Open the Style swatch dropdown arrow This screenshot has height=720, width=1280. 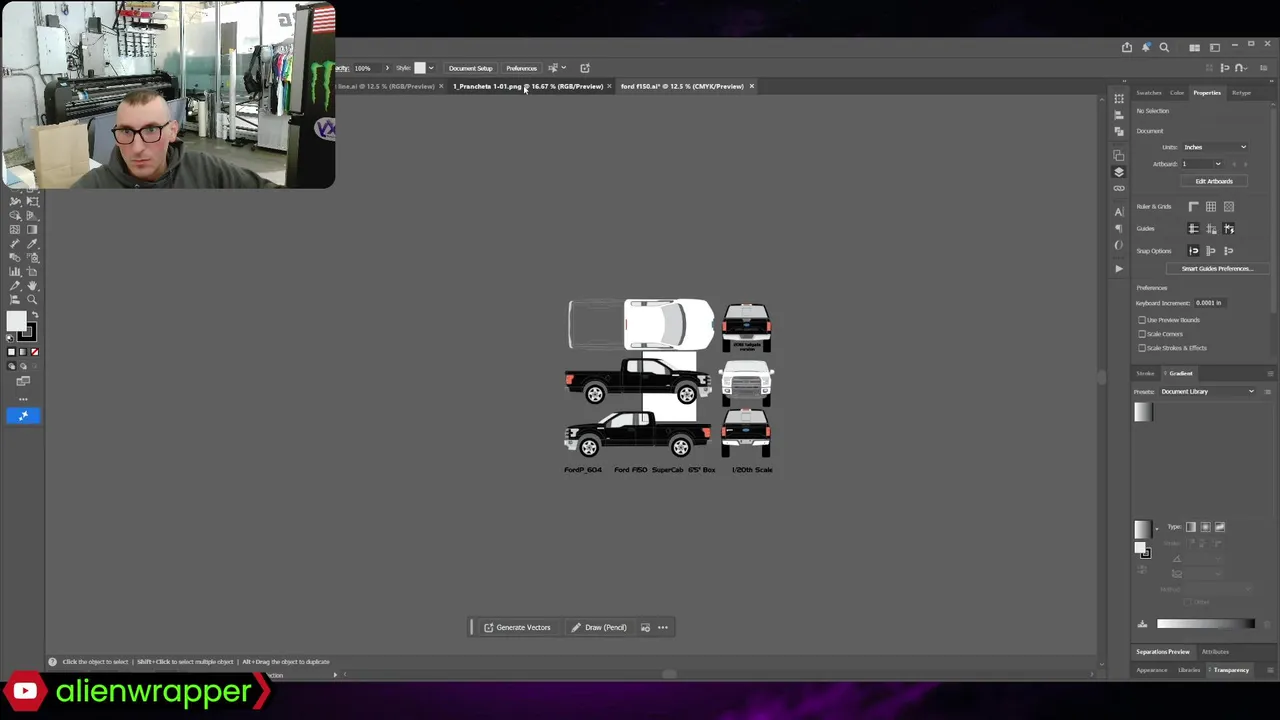[x=431, y=68]
